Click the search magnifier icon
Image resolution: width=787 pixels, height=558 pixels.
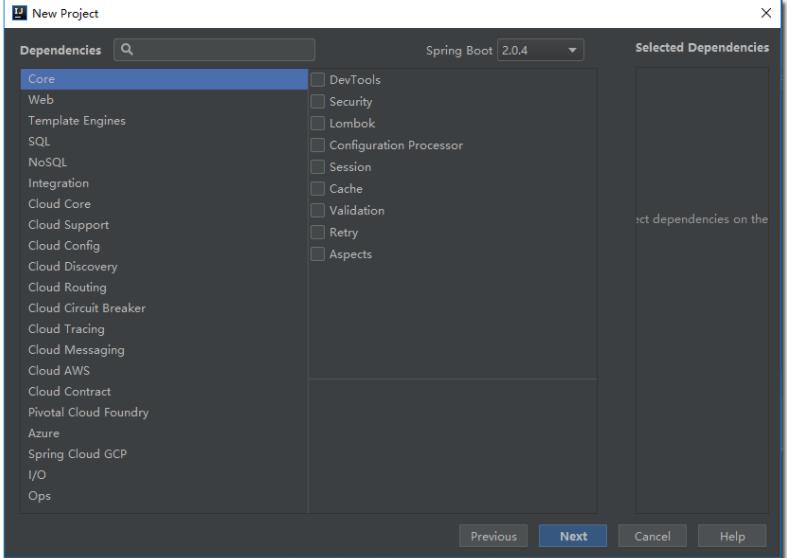127,49
